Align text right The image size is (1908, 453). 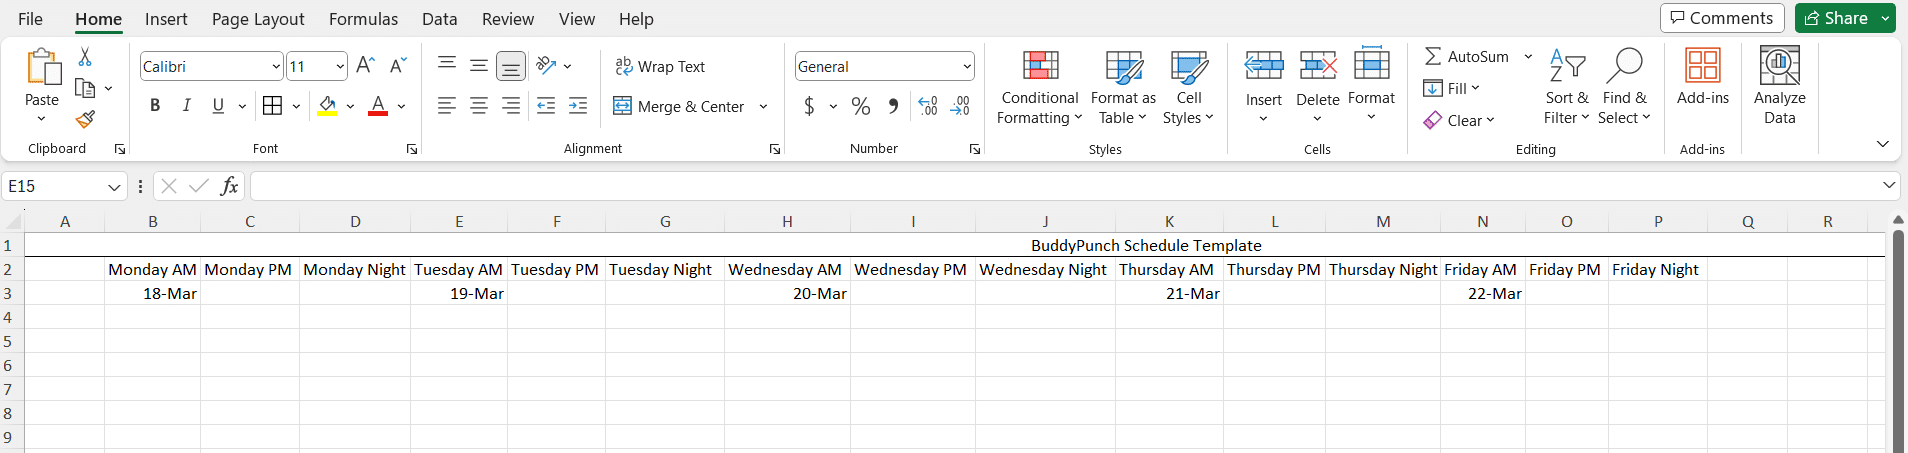coord(511,106)
